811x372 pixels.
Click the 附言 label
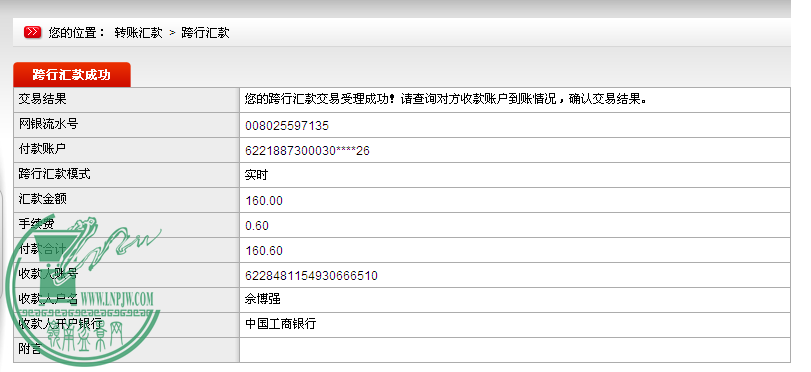[x=30, y=349]
